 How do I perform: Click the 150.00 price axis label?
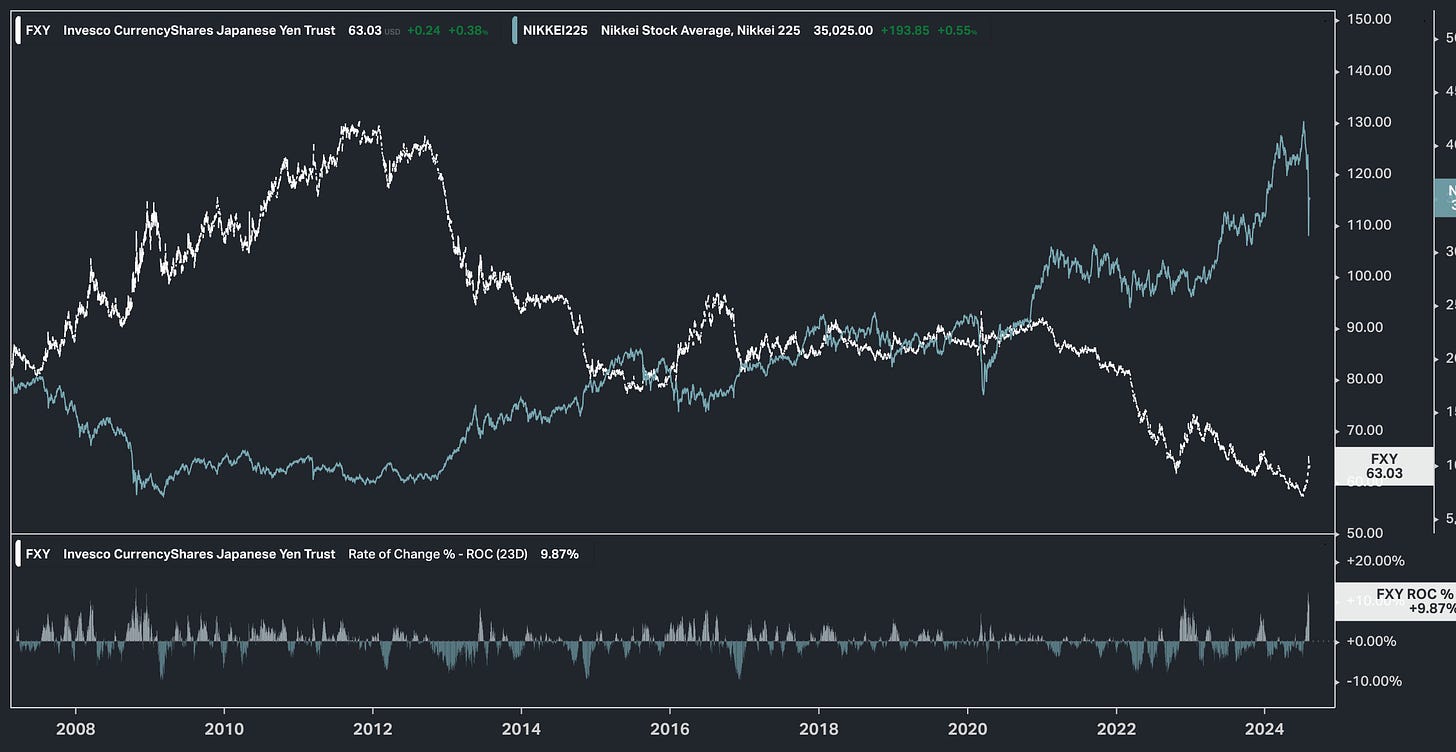tap(1369, 19)
